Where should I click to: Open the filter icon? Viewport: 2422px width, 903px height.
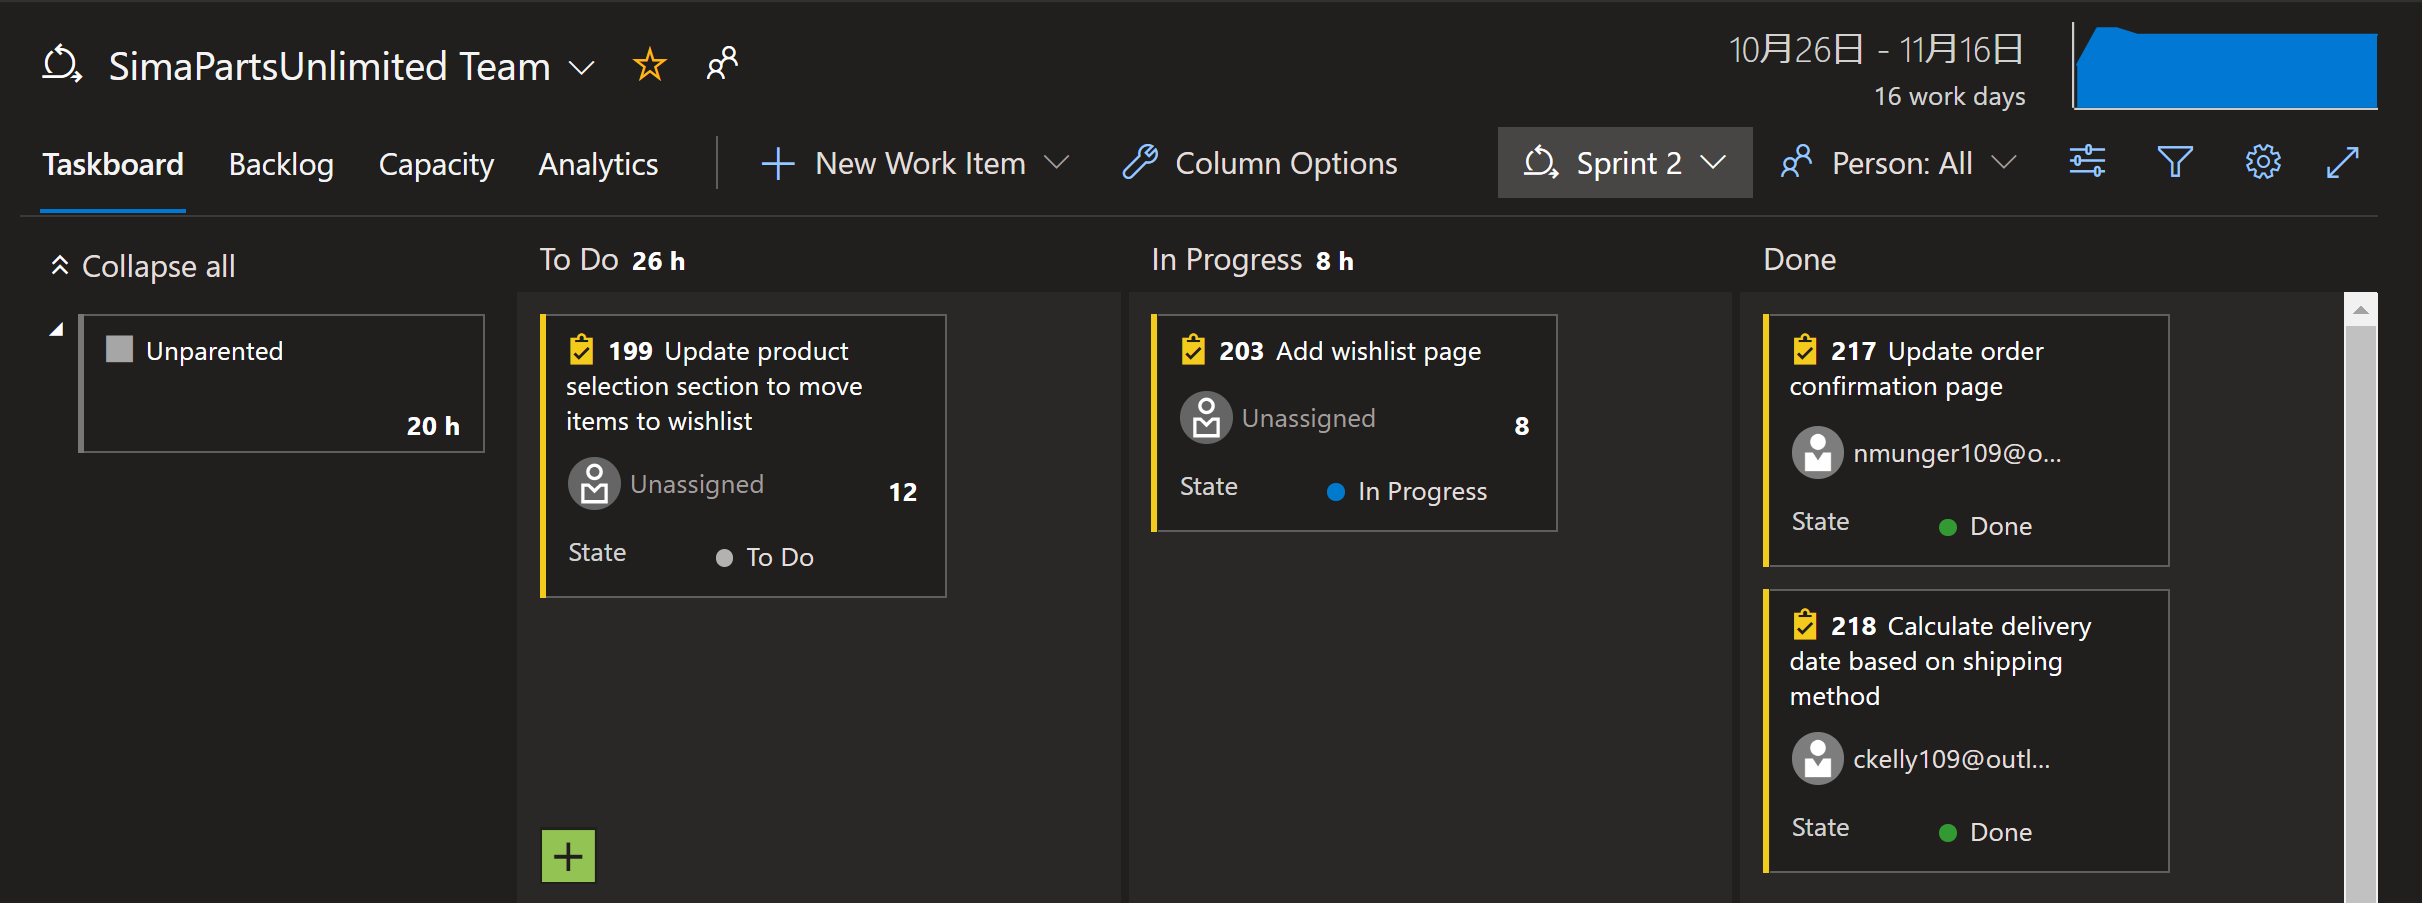click(2175, 162)
